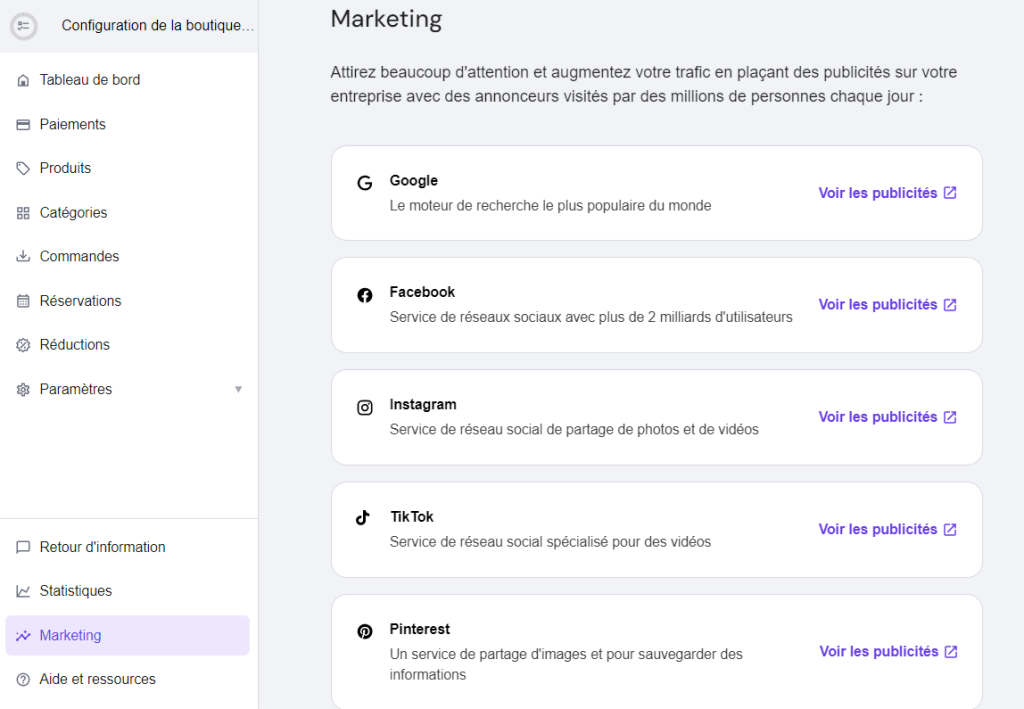
Task: View Google ads via Voir les publicités
Action: (x=887, y=193)
